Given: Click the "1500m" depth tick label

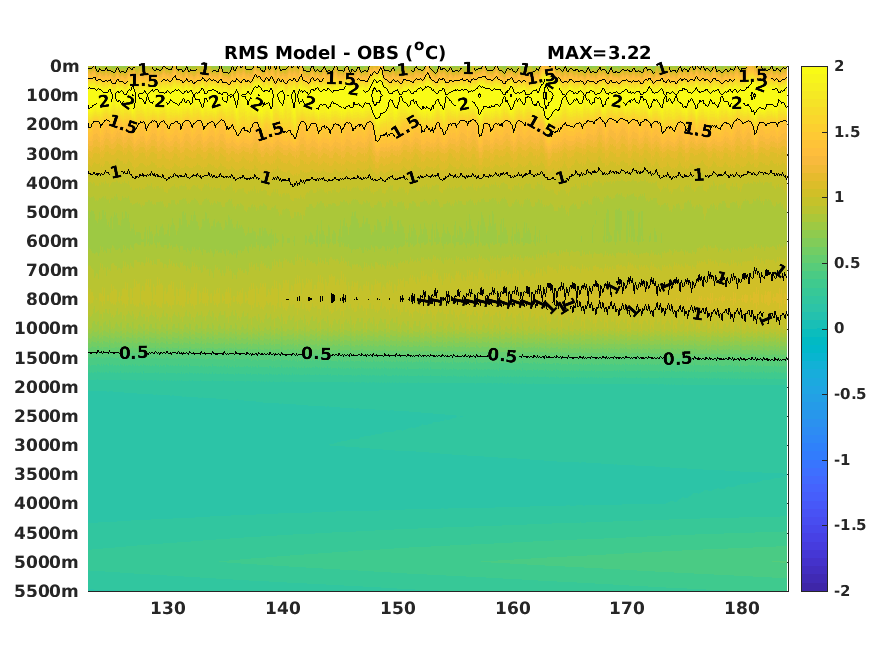Looking at the screenshot, I should pos(47,358).
